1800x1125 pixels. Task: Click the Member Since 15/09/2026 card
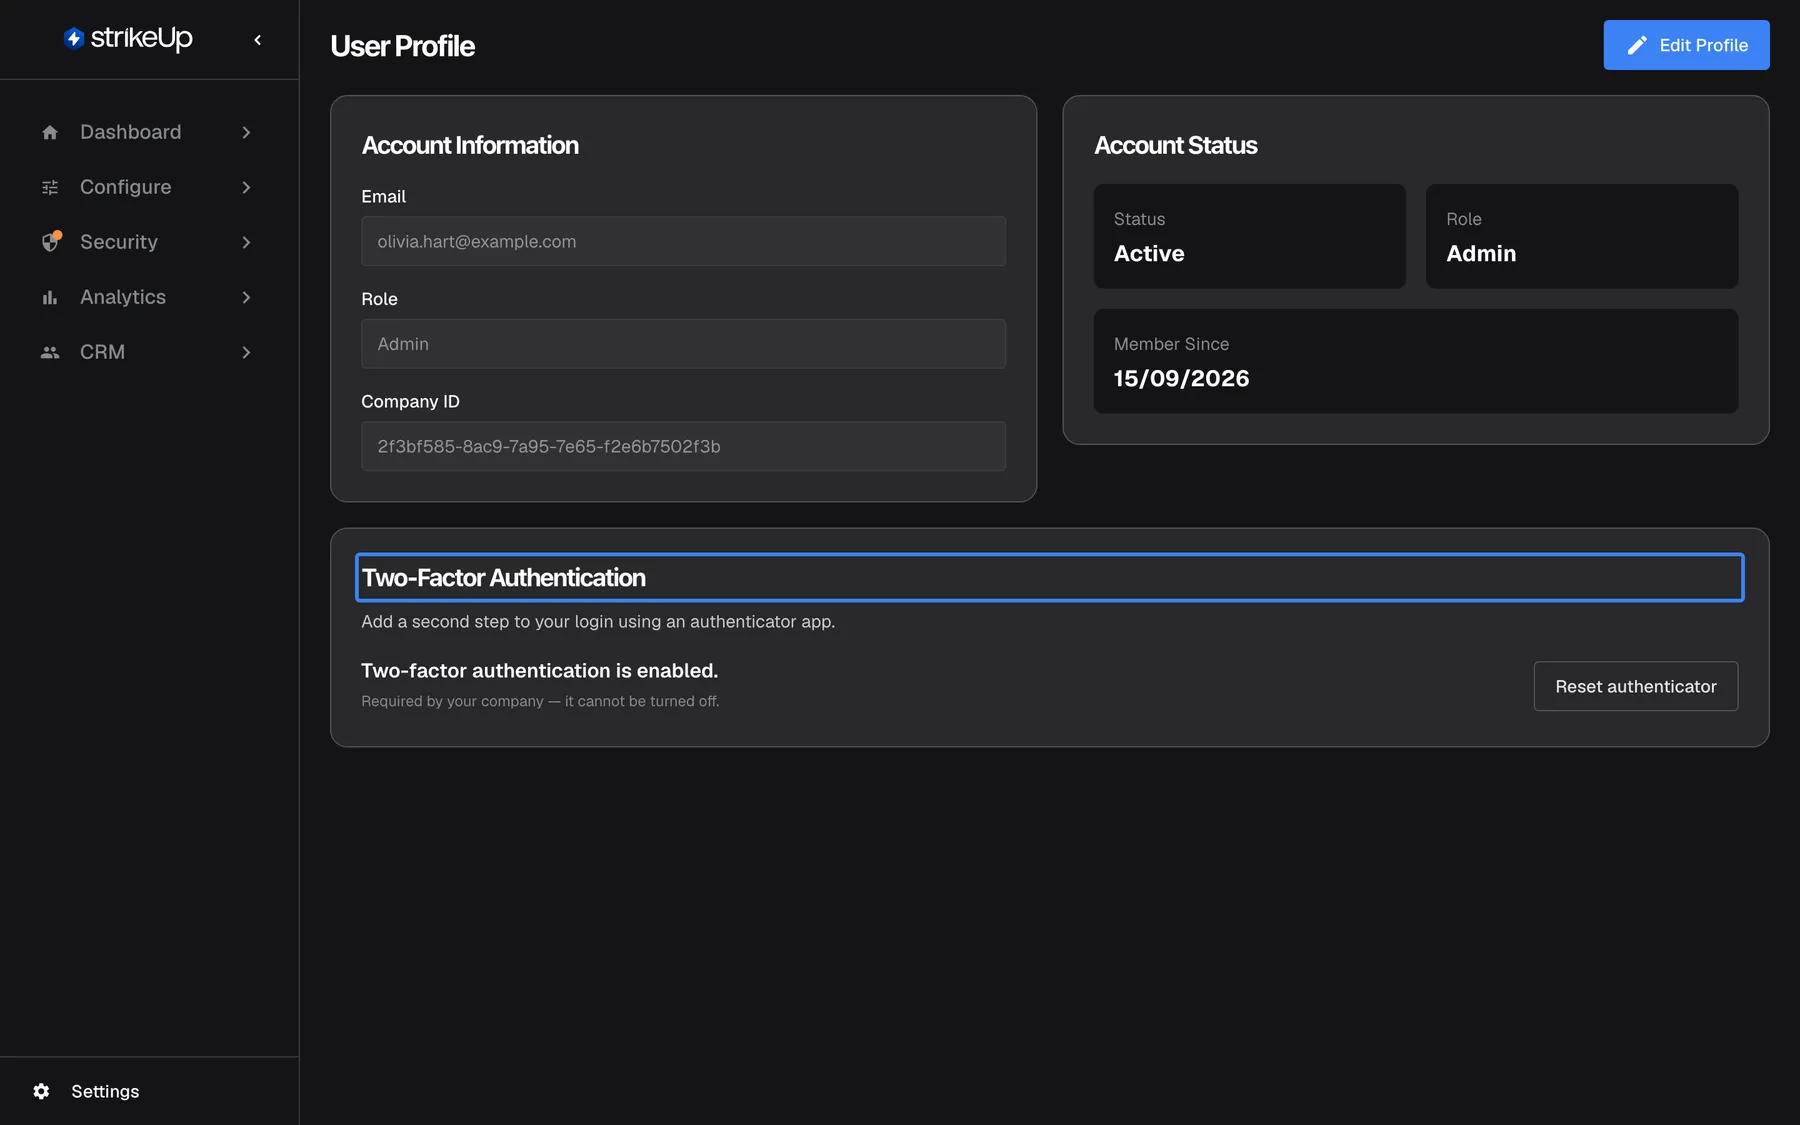pos(1416,361)
